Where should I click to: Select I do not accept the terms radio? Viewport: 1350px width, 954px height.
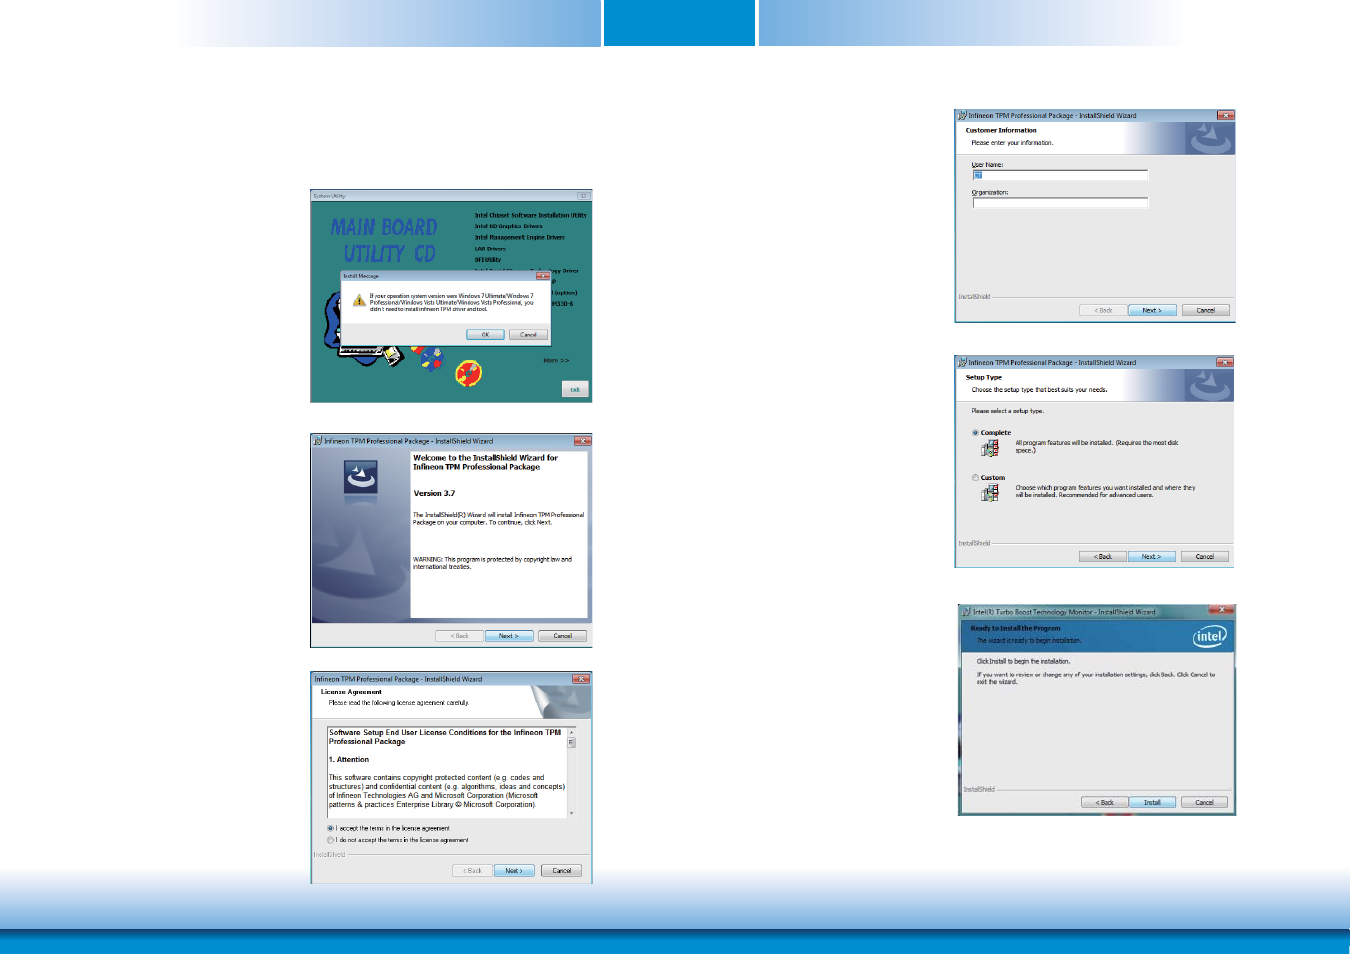click(x=331, y=840)
